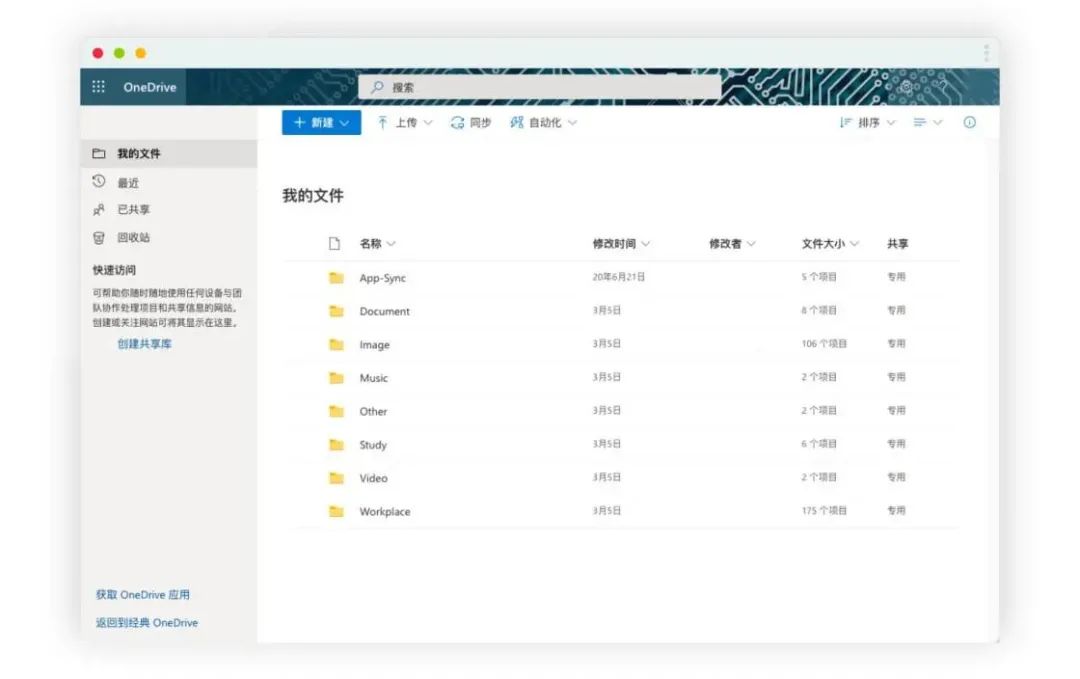Click the Get OneDrive apps link
This screenshot has height=679, width=1080.
pyautogui.click(x=143, y=595)
